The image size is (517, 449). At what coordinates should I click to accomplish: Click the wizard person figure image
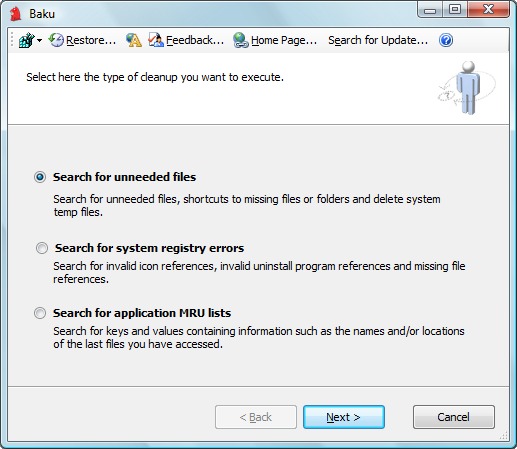click(x=467, y=88)
